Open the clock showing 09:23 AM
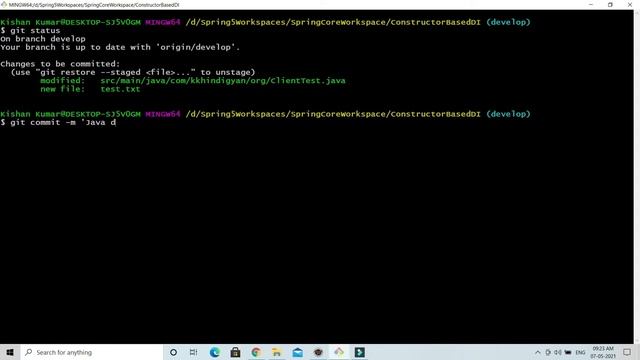640x360 pixels. pyautogui.click(x=603, y=352)
